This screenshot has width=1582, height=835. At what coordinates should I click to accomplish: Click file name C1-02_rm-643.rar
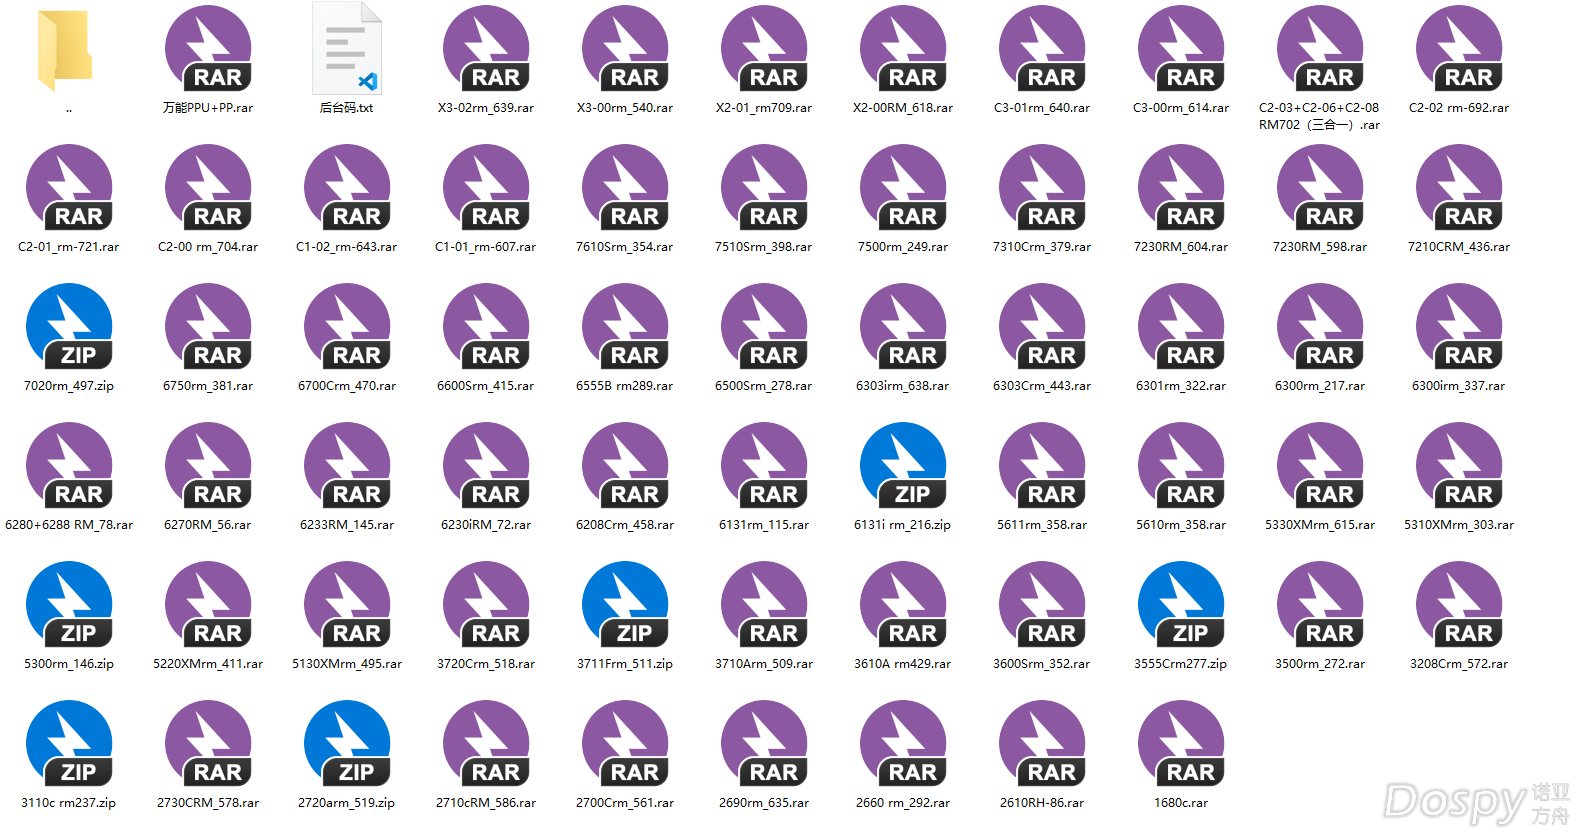point(347,247)
